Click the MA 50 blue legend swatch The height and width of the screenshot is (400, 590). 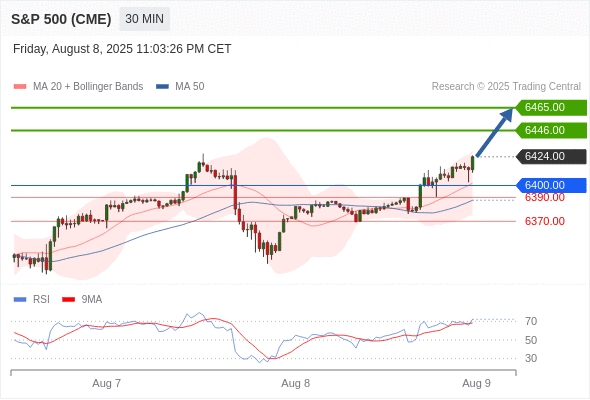click(x=162, y=87)
